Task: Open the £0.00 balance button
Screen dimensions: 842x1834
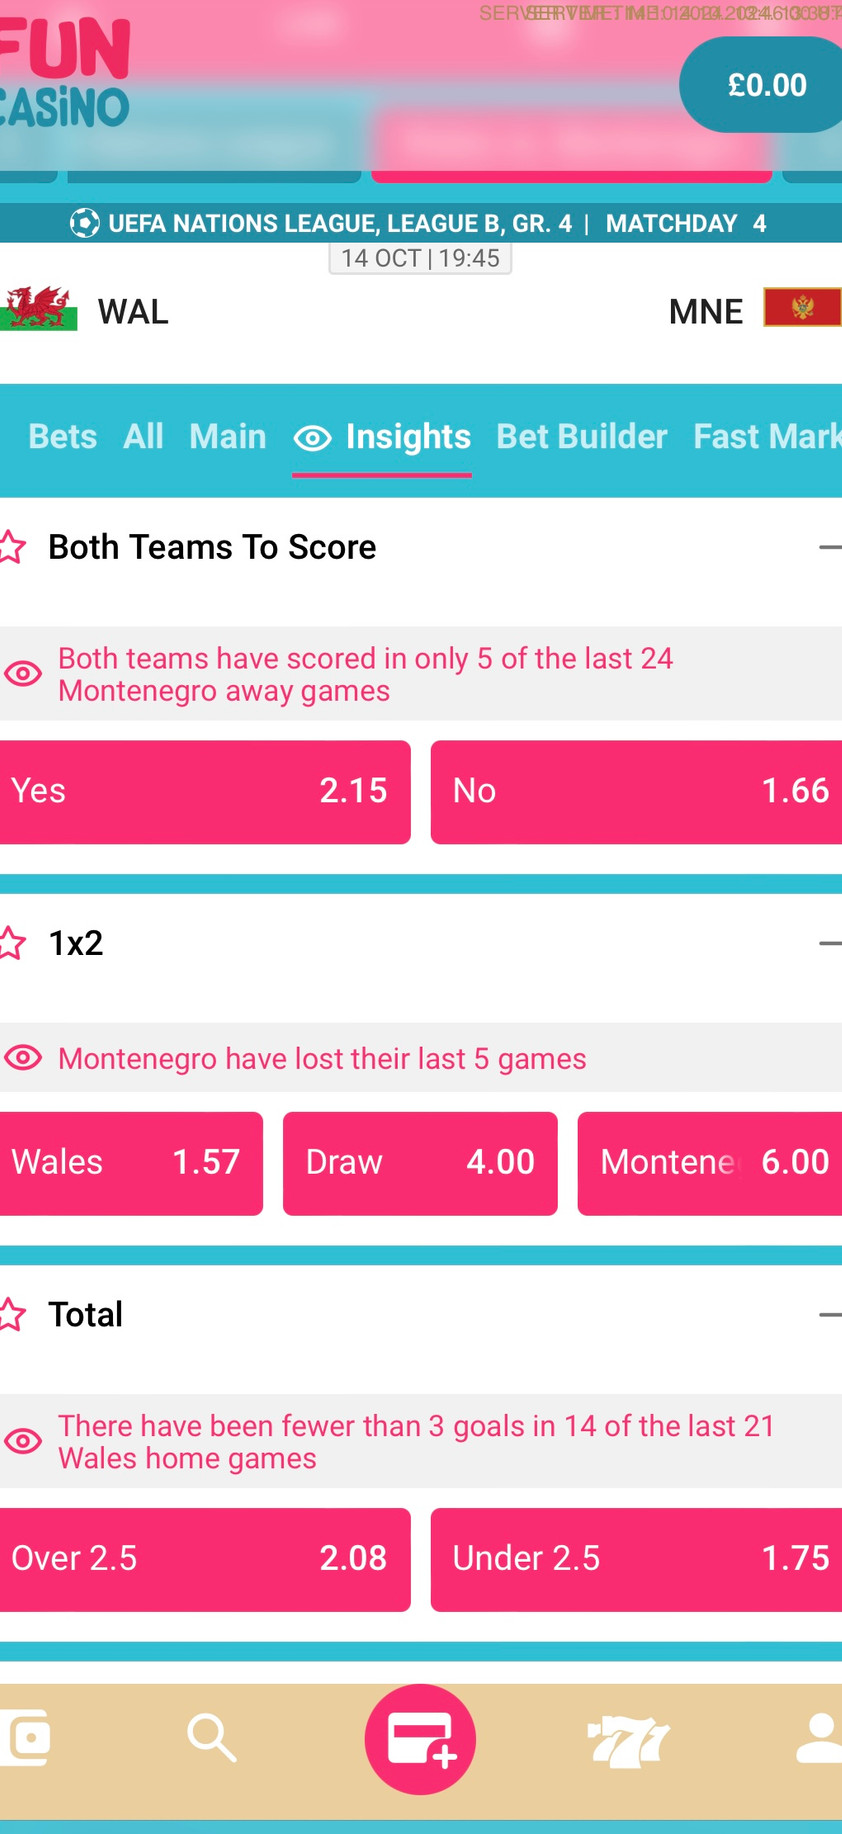Action: click(766, 85)
